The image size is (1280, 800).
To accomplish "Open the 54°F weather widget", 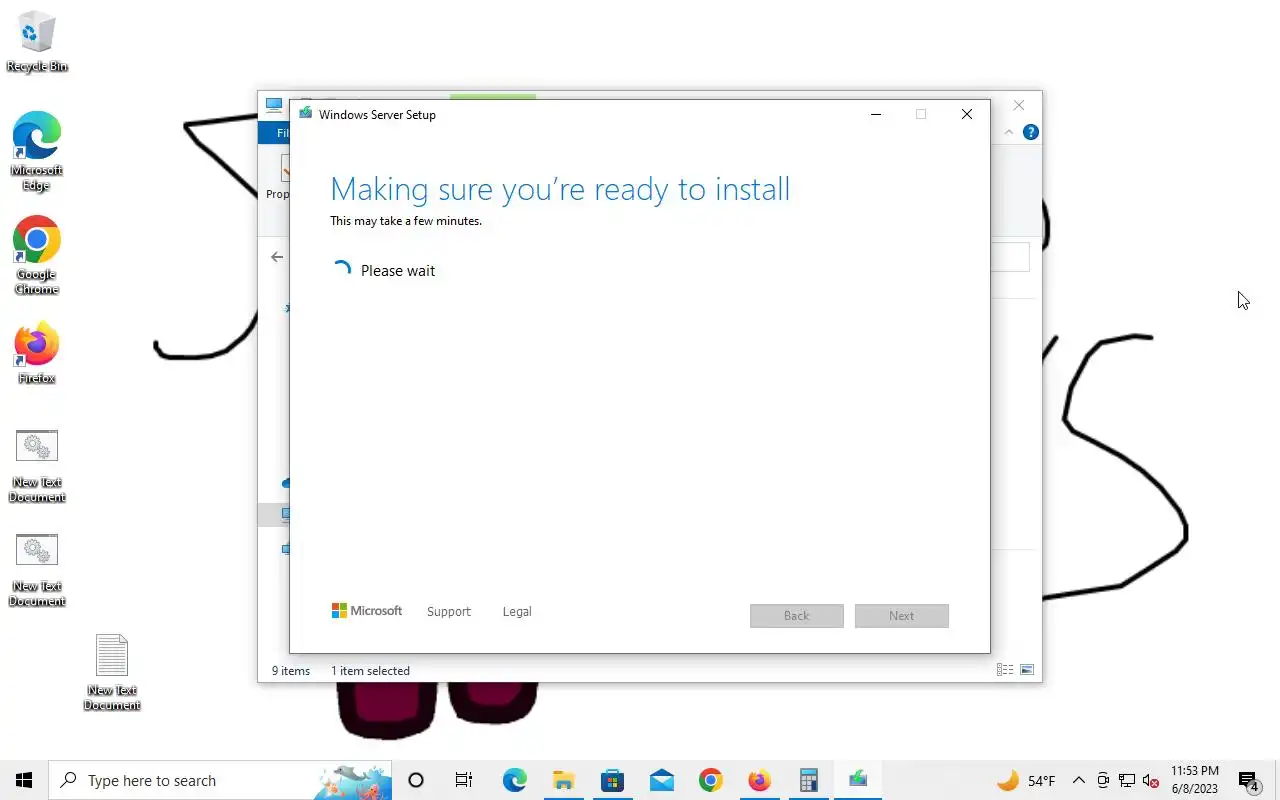I will [x=1025, y=780].
